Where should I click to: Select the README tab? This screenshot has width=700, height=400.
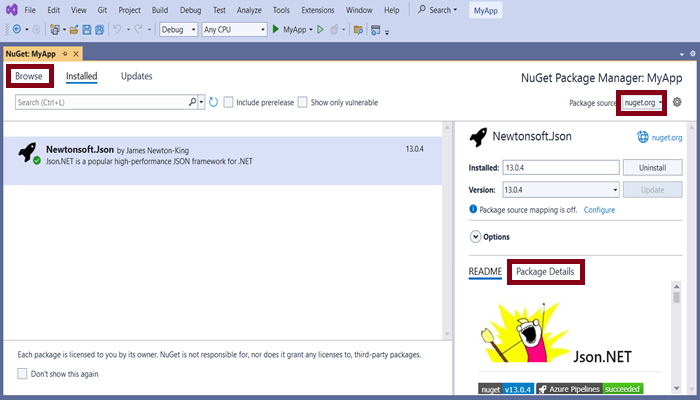[x=485, y=271]
